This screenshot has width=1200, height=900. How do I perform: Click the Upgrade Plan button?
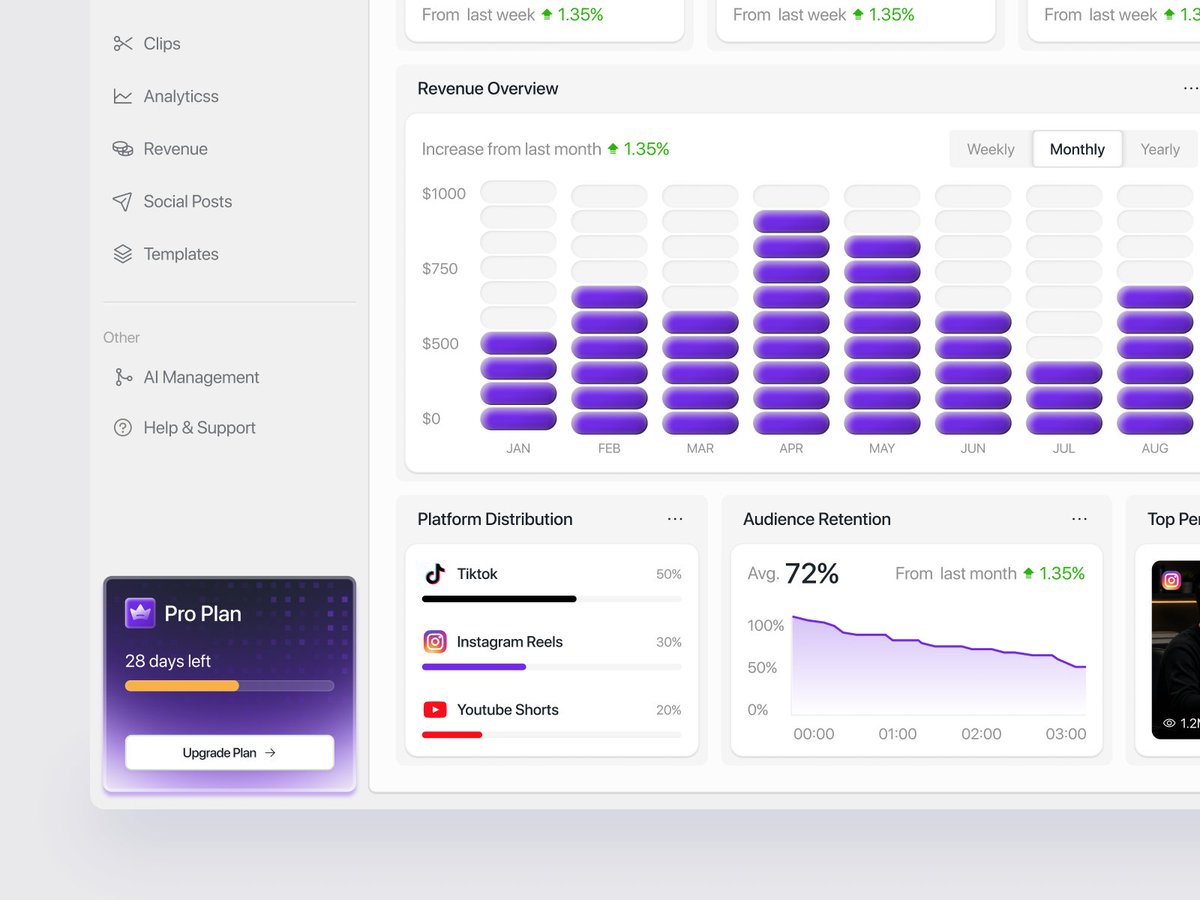229,753
